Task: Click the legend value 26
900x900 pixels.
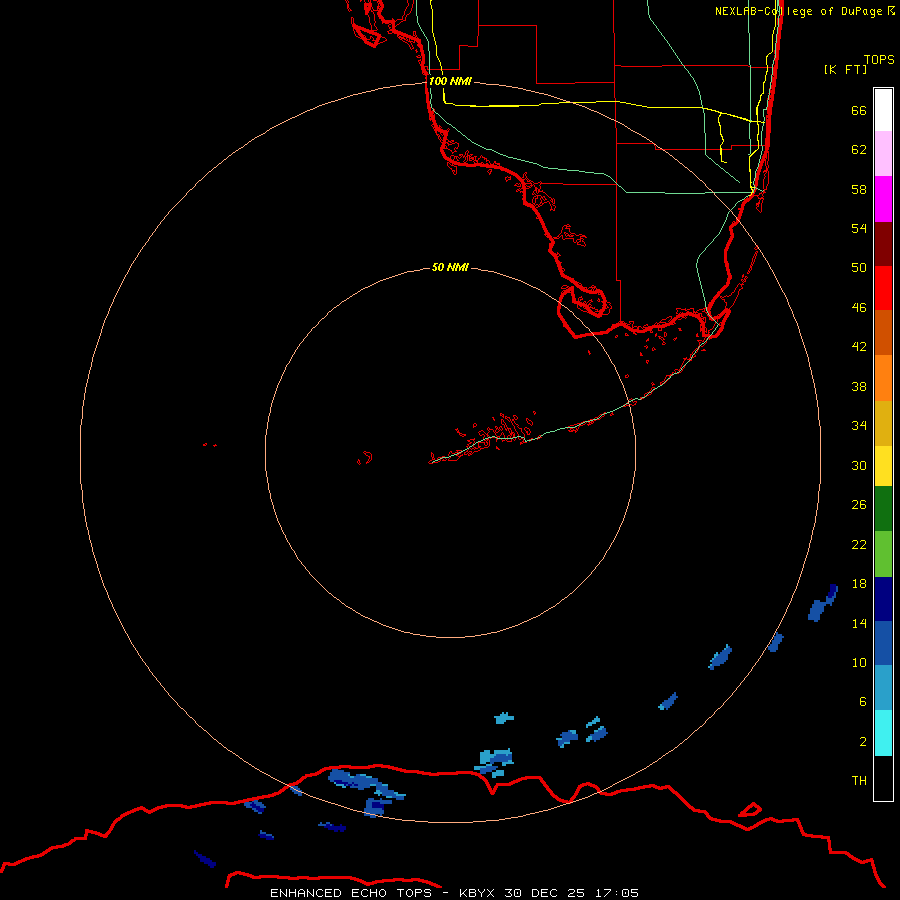Action: [x=859, y=505]
